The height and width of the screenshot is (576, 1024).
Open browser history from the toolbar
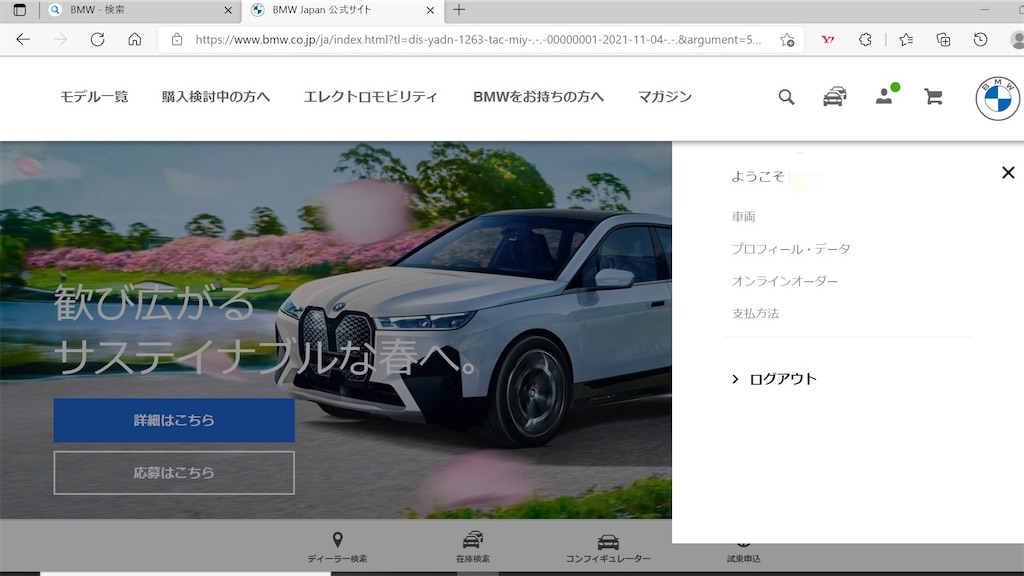[x=980, y=39]
